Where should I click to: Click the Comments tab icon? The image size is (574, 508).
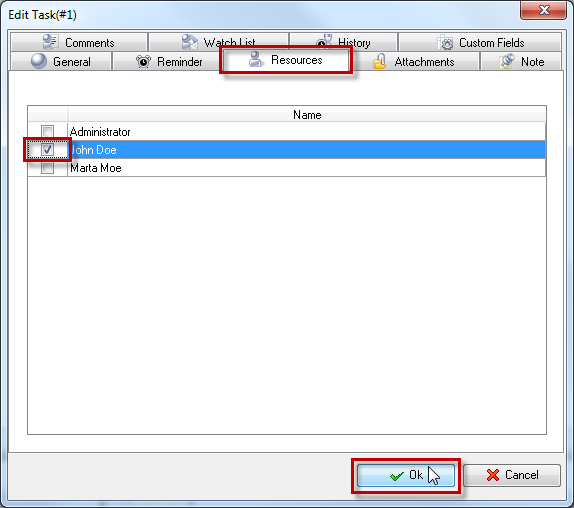tap(50, 42)
